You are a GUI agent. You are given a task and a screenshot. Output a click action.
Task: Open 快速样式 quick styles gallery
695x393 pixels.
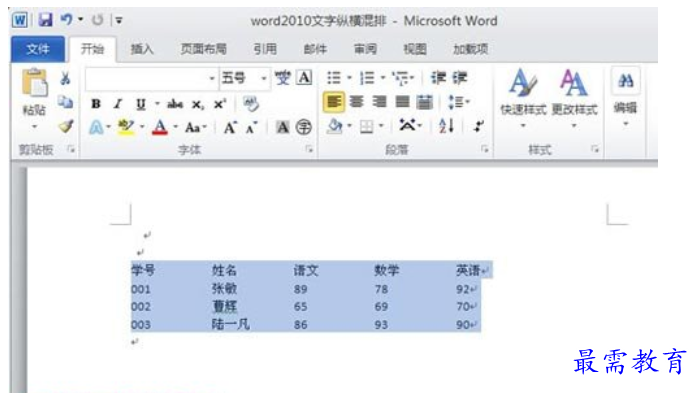coord(523,98)
